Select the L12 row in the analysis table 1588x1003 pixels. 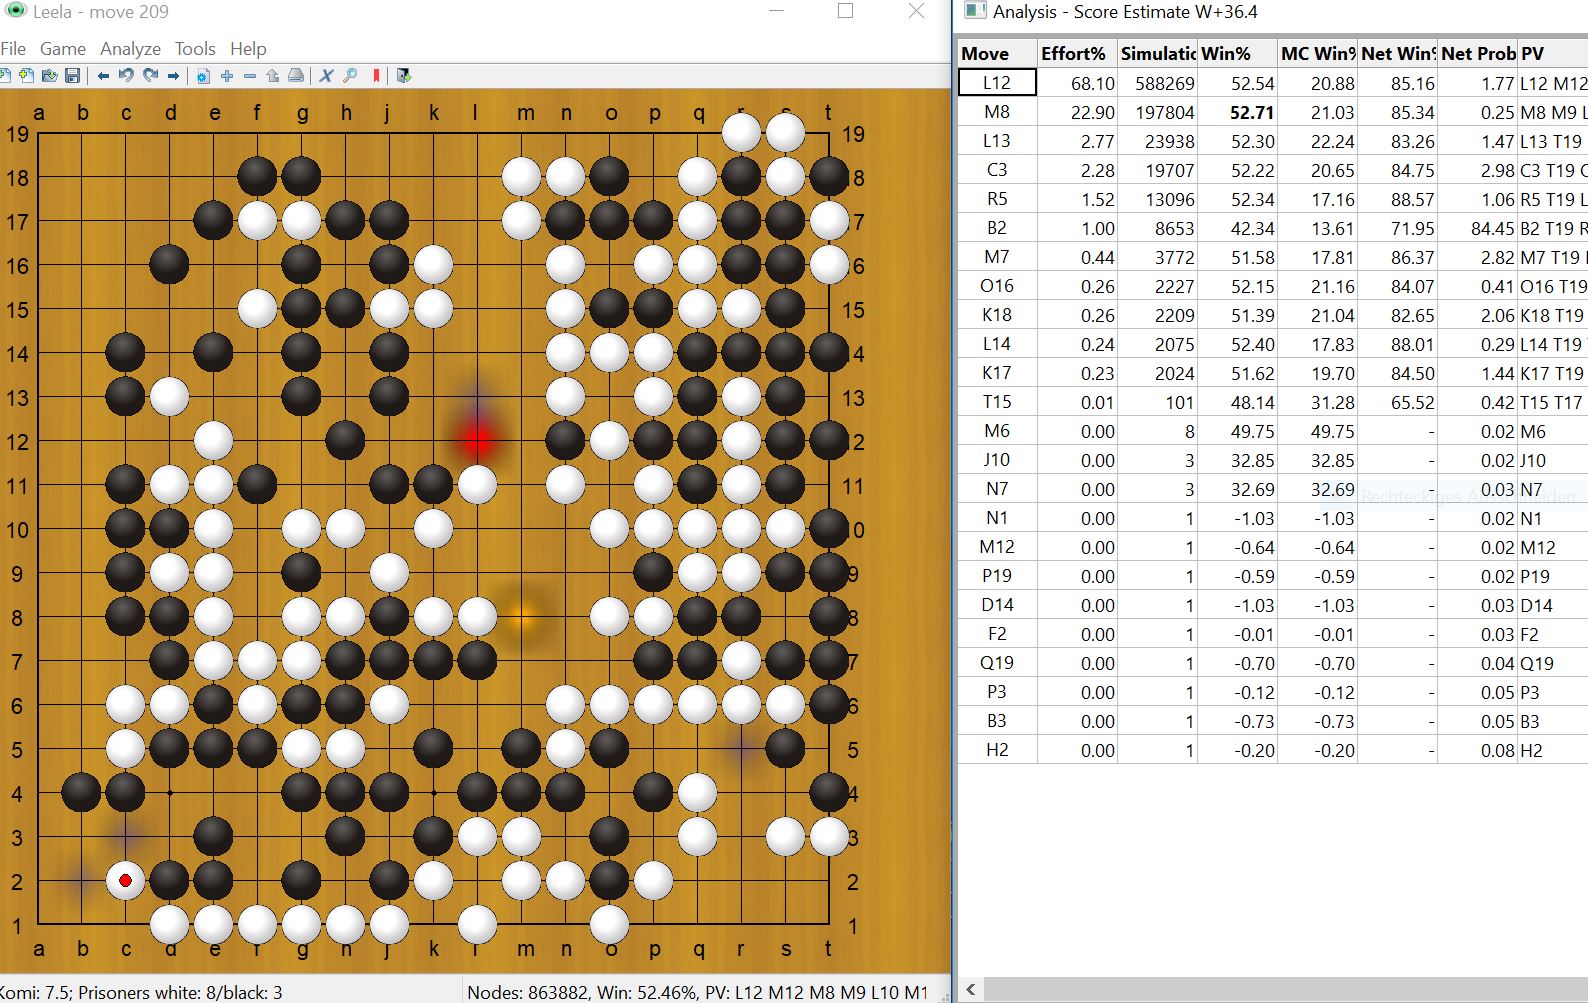(x=1272, y=83)
